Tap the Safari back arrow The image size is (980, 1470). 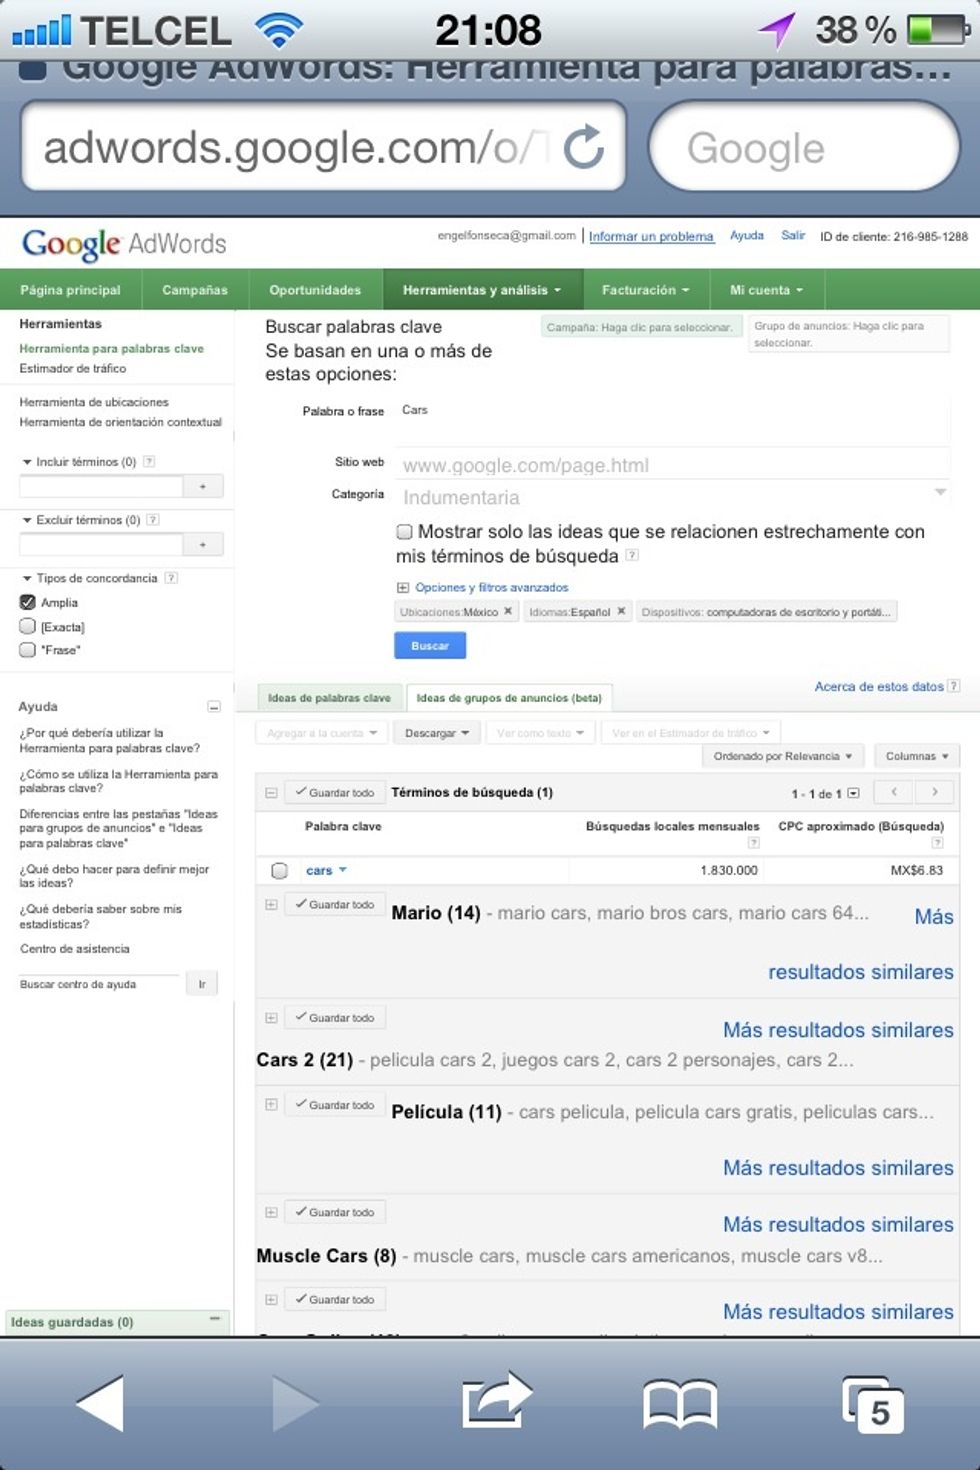(101, 1402)
